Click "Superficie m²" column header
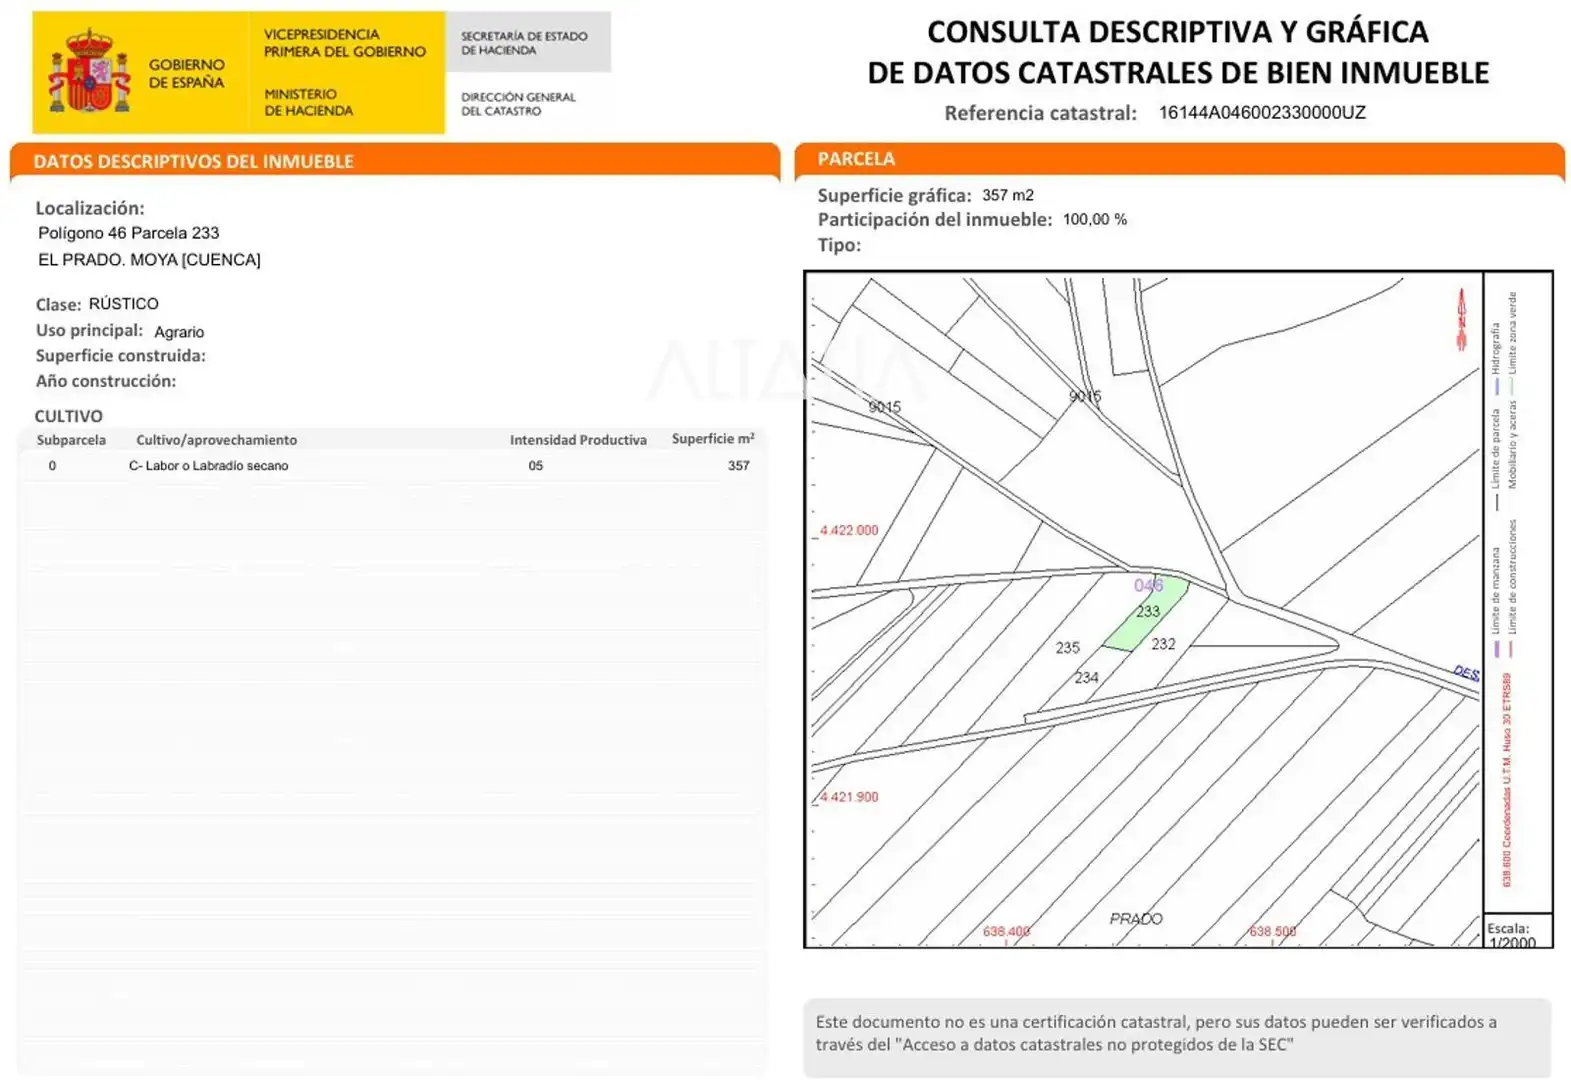 click(713, 439)
